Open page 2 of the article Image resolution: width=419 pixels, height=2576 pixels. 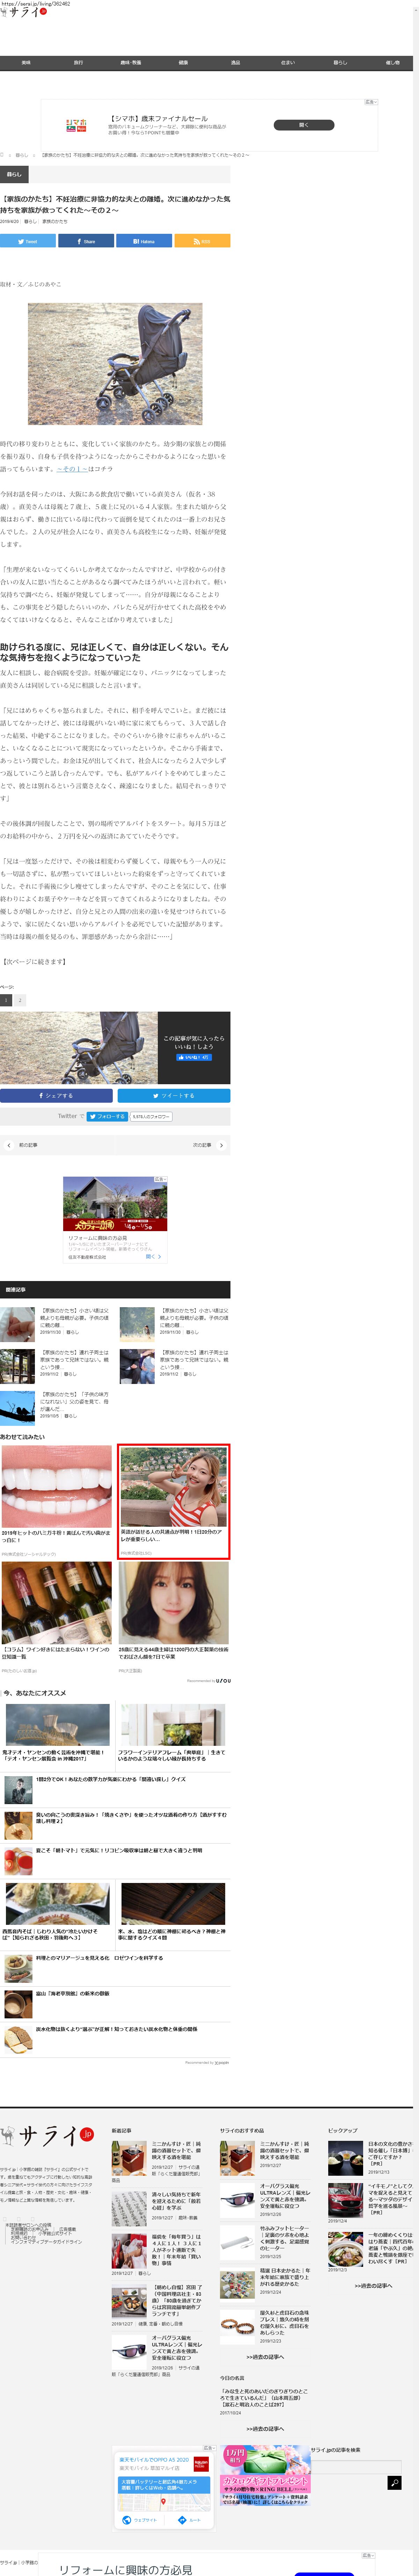pyautogui.click(x=19, y=1000)
